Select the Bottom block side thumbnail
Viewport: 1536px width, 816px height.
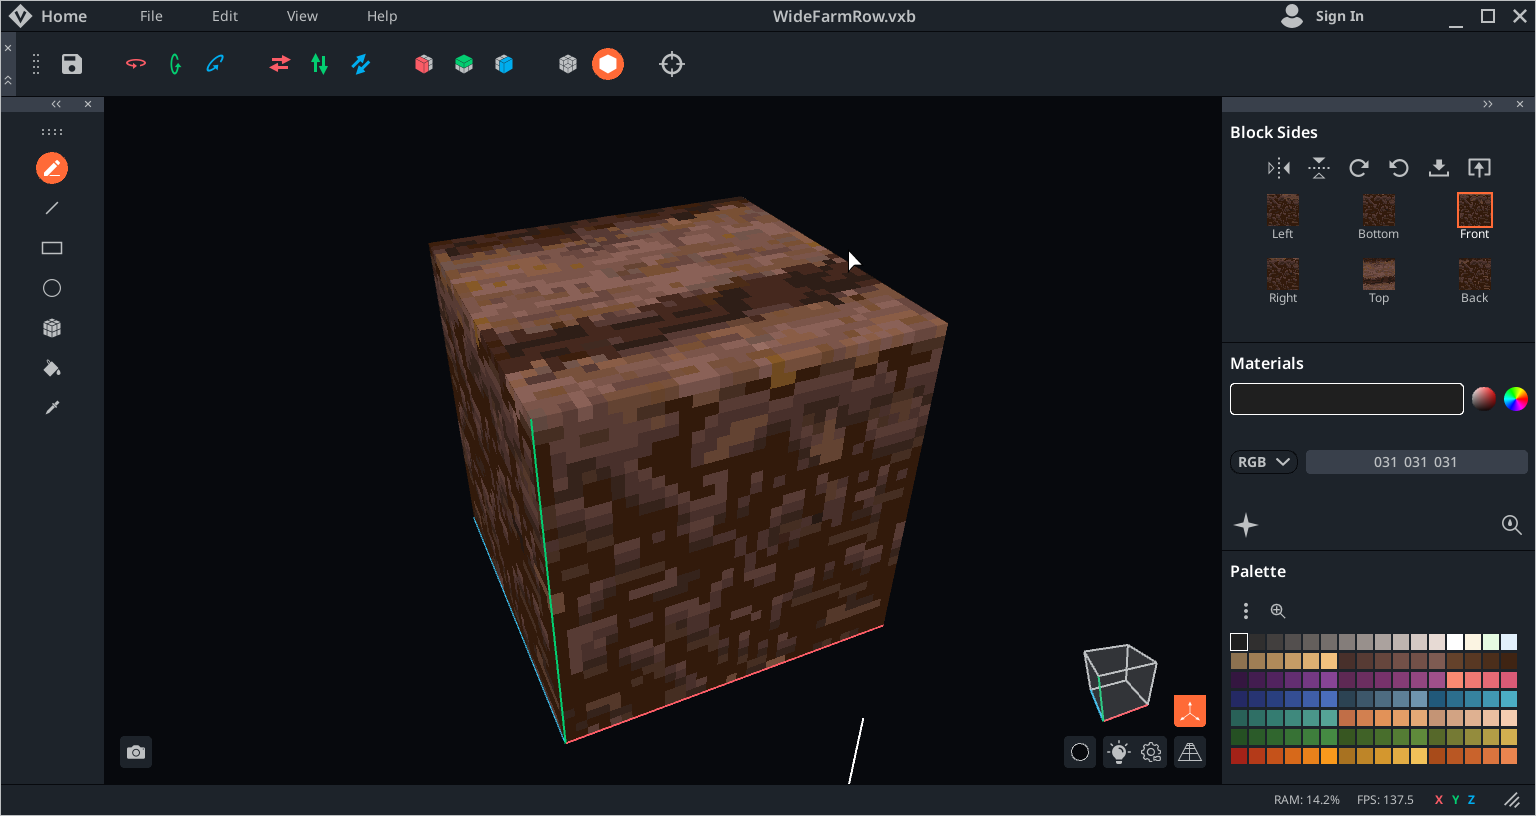tap(1379, 210)
